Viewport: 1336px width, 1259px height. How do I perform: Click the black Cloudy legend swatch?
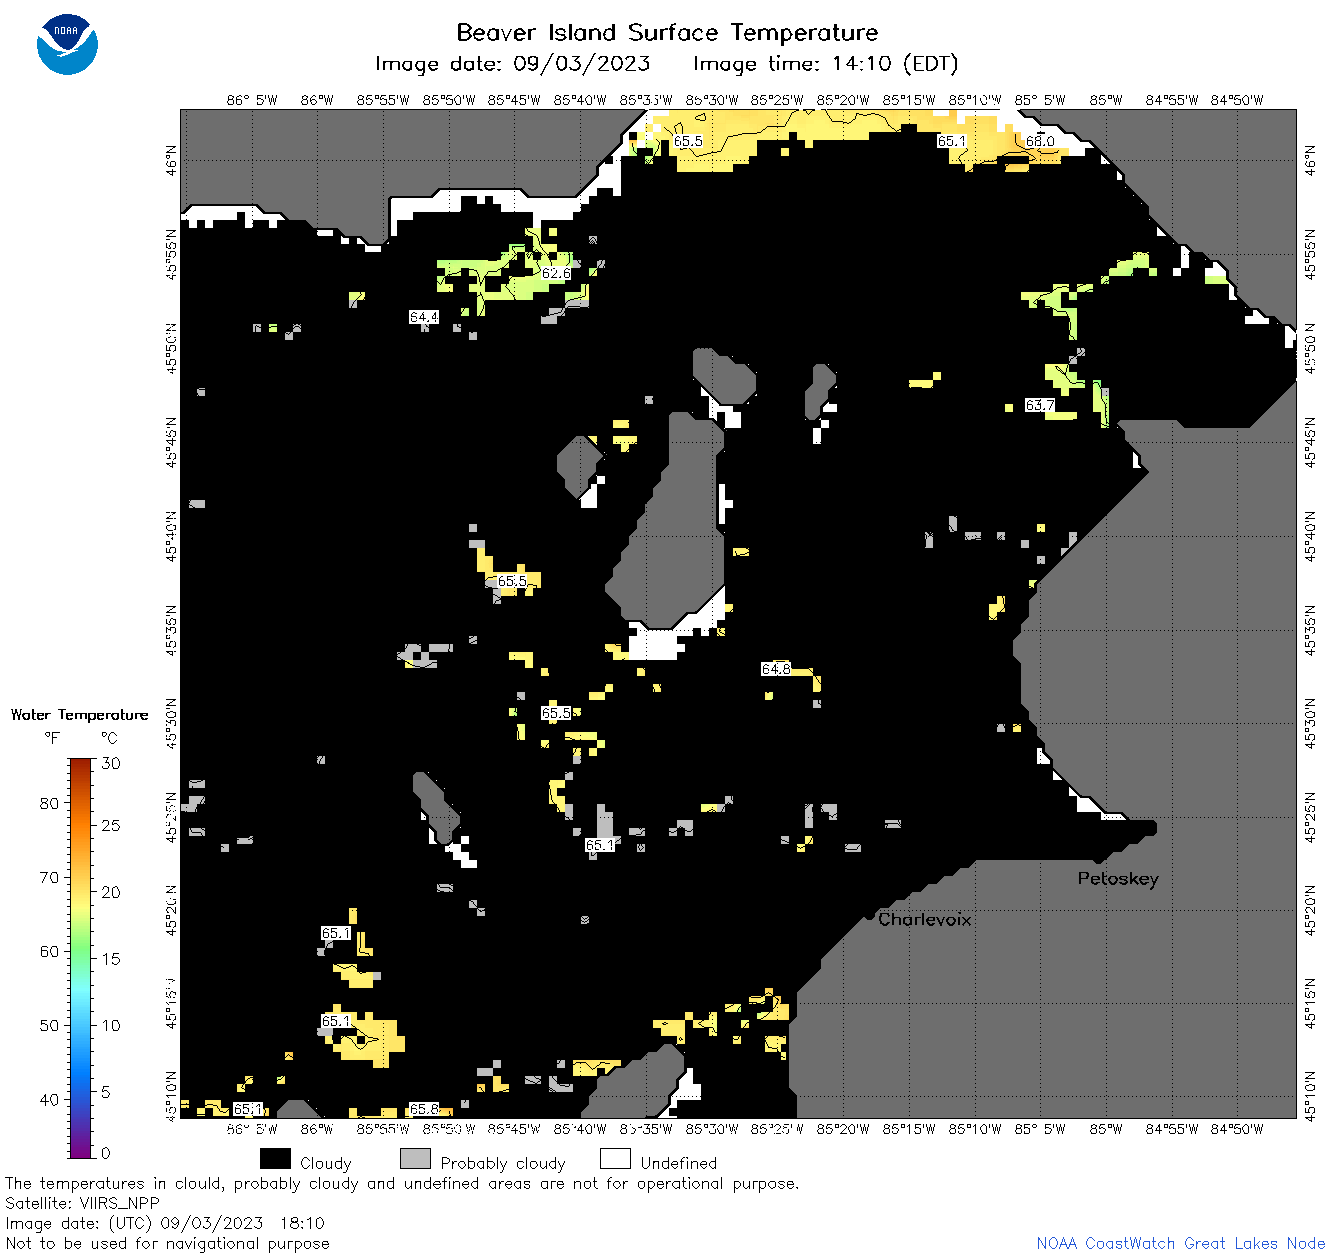click(275, 1159)
